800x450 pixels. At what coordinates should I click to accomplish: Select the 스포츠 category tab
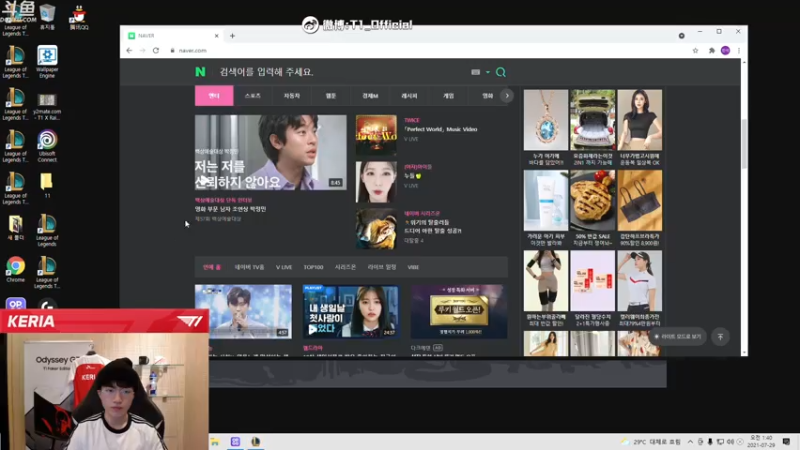click(253, 95)
